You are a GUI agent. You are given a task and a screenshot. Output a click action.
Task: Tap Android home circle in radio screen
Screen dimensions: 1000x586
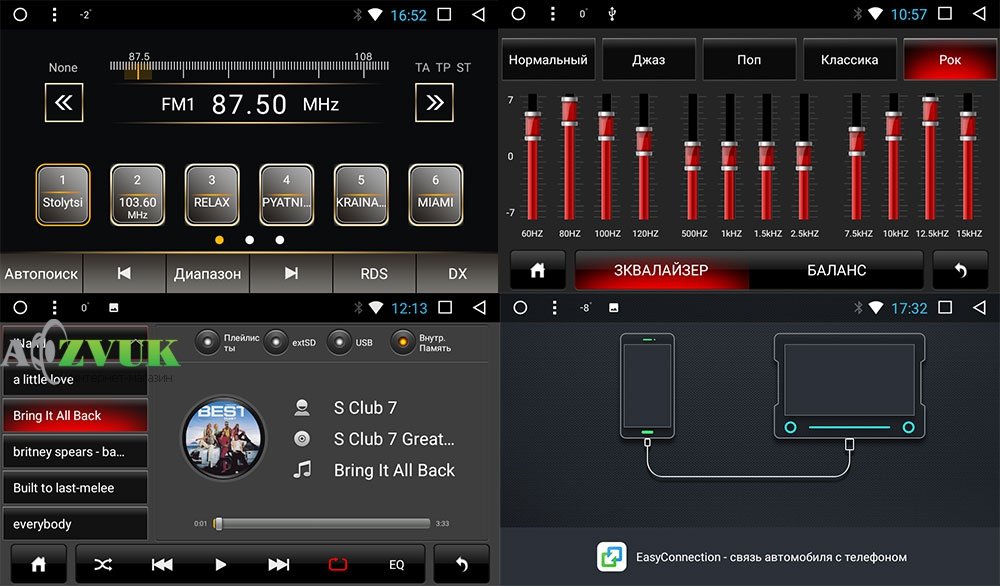pyautogui.click(x=20, y=14)
